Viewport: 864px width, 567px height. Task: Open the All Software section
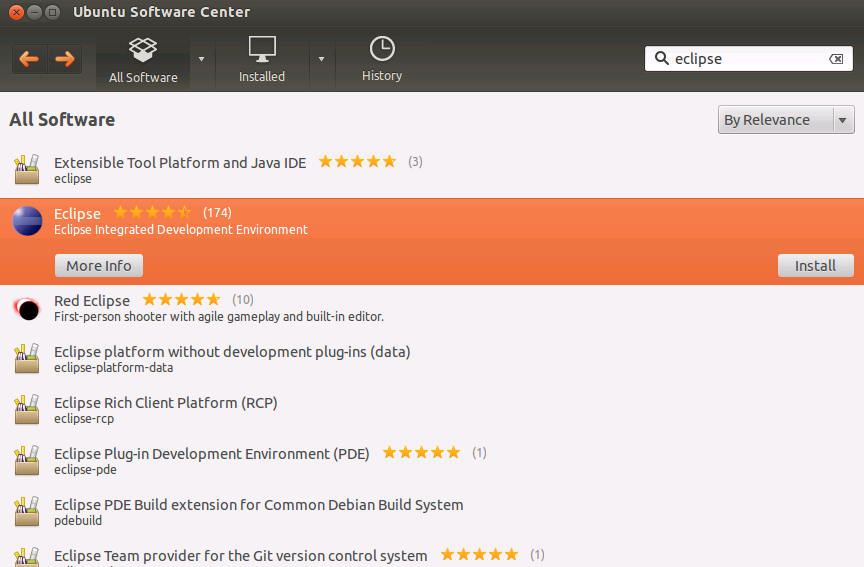143,61
